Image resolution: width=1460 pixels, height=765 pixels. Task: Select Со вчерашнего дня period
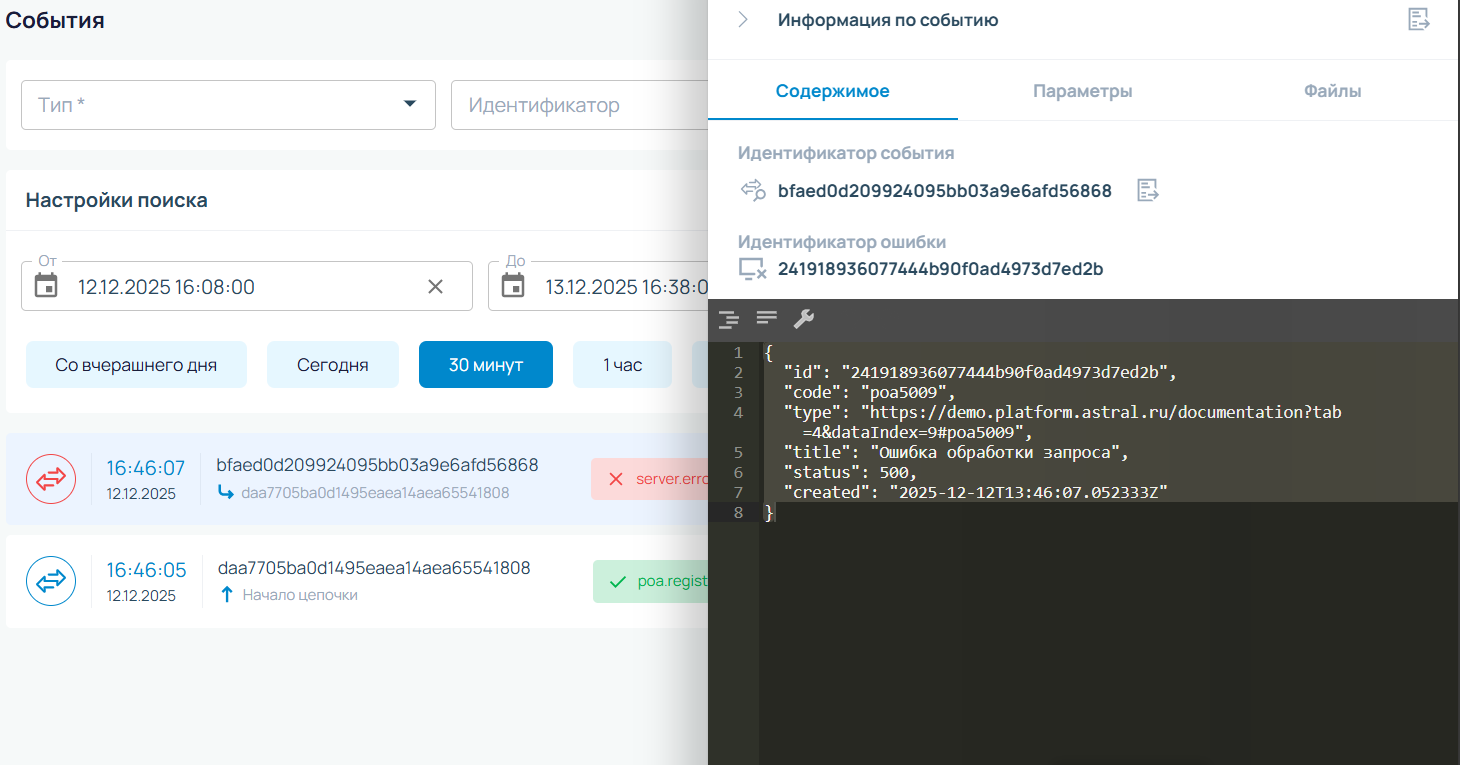point(136,365)
